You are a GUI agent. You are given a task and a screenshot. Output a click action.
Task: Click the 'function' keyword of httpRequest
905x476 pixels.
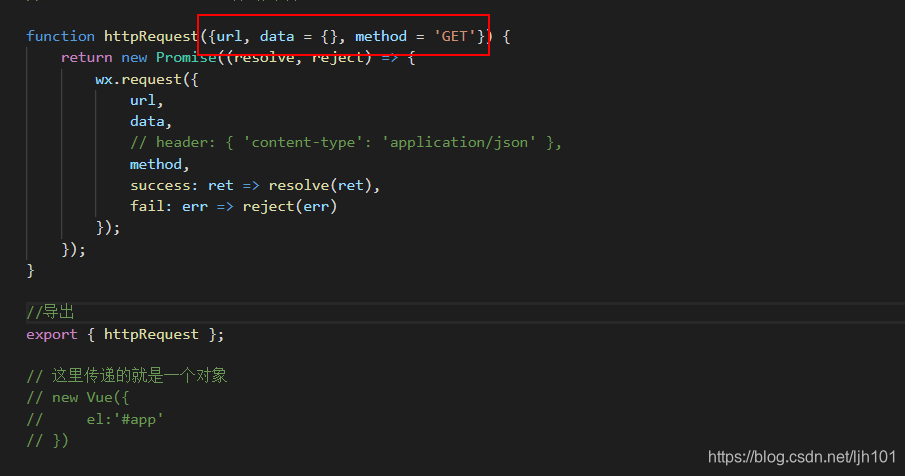point(60,36)
